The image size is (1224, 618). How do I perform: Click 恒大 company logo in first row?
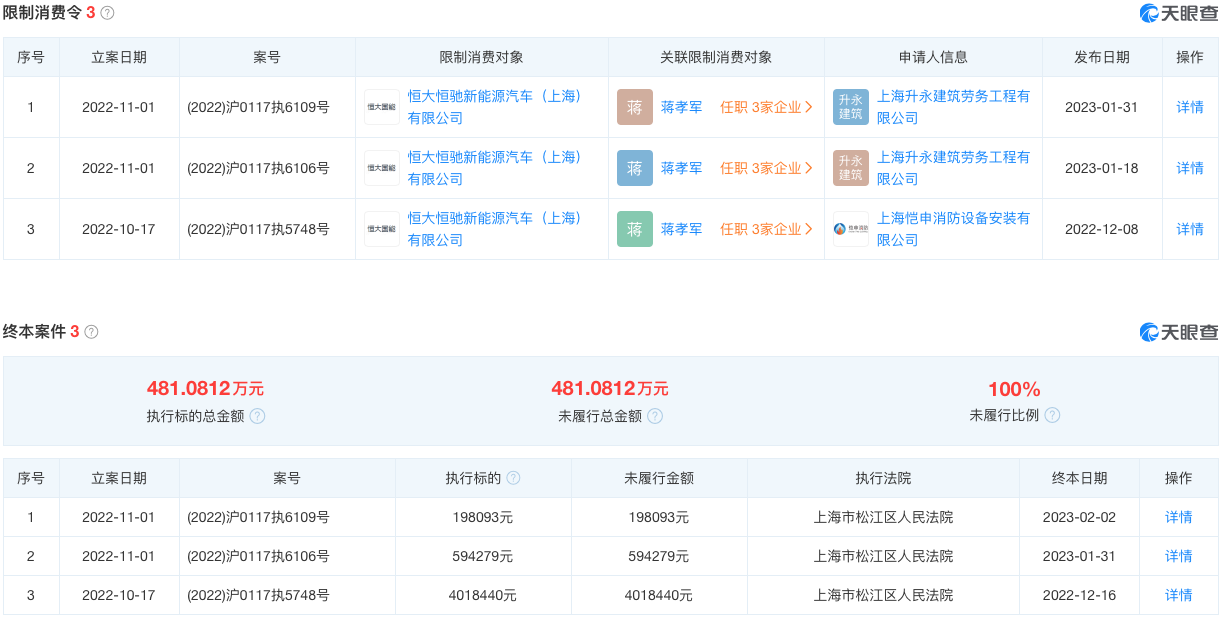[381, 107]
